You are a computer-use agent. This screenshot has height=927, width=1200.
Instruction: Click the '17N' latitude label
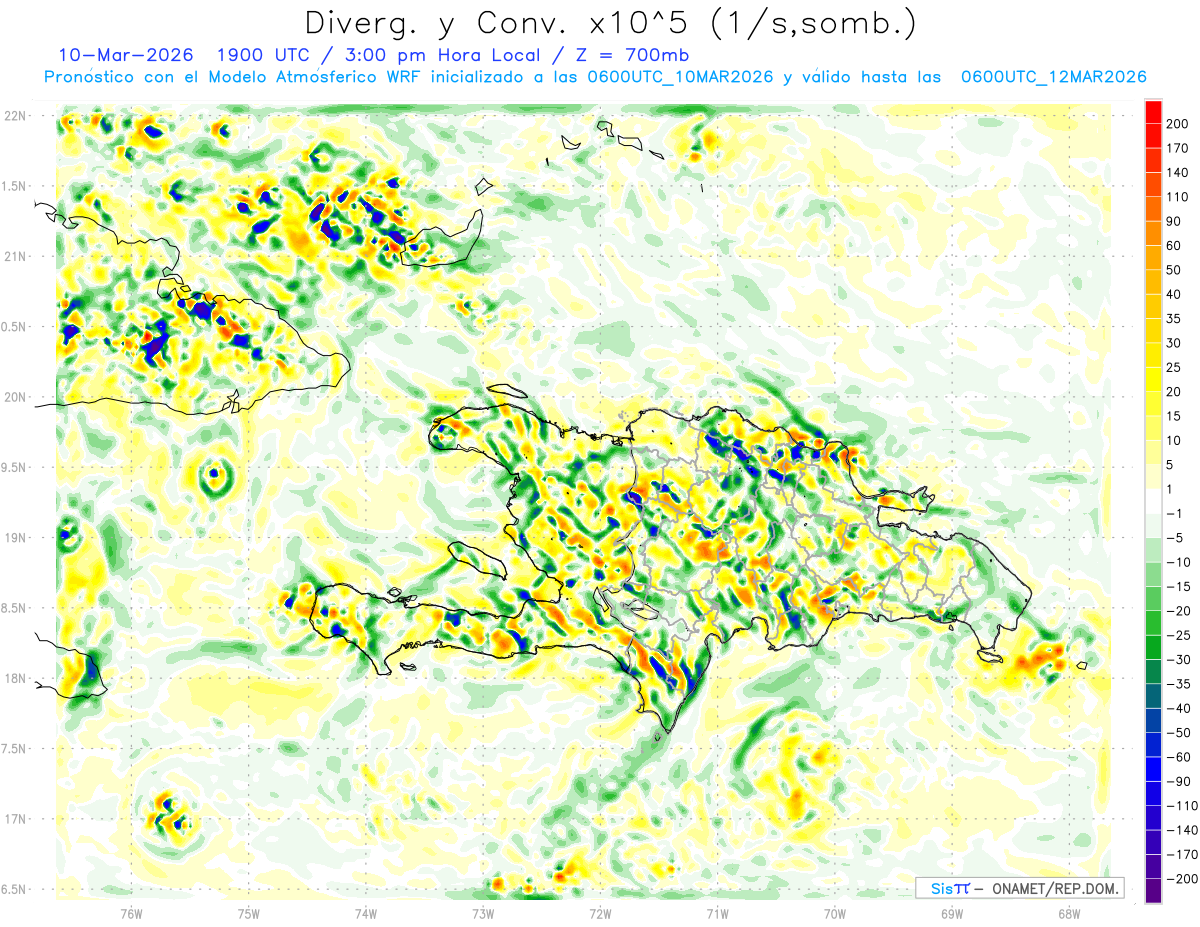pyautogui.click(x=14, y=819)
